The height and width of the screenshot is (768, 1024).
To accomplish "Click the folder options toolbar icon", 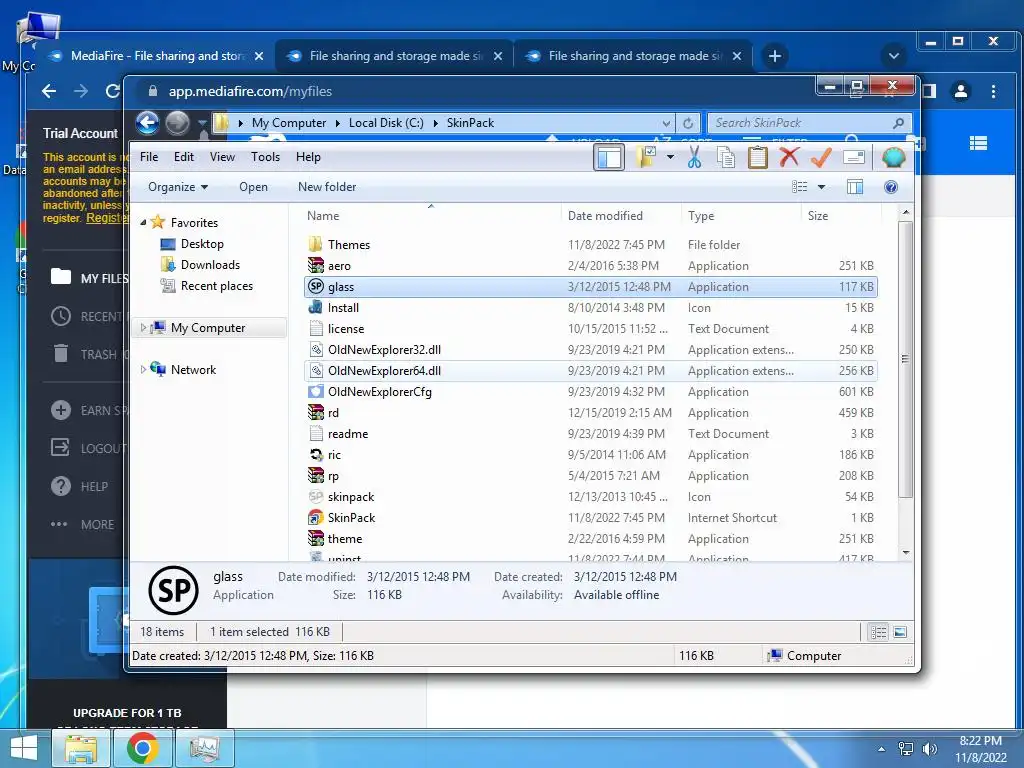I will click(x=647, y=157).
